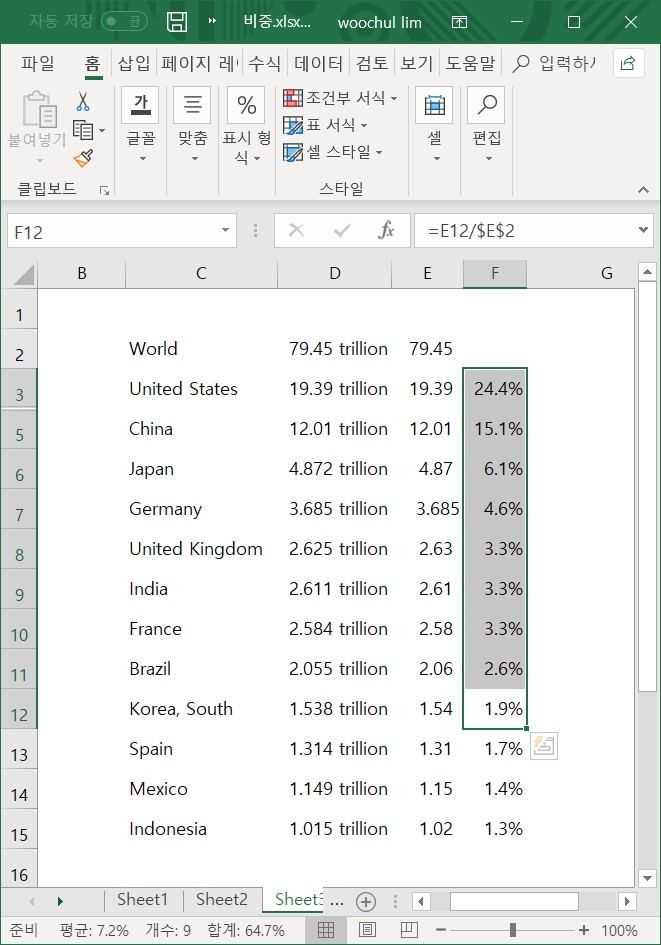Open the 수식 ribbon tab
The height and width of the screenshot is (945, 661).
coord(265,63)
